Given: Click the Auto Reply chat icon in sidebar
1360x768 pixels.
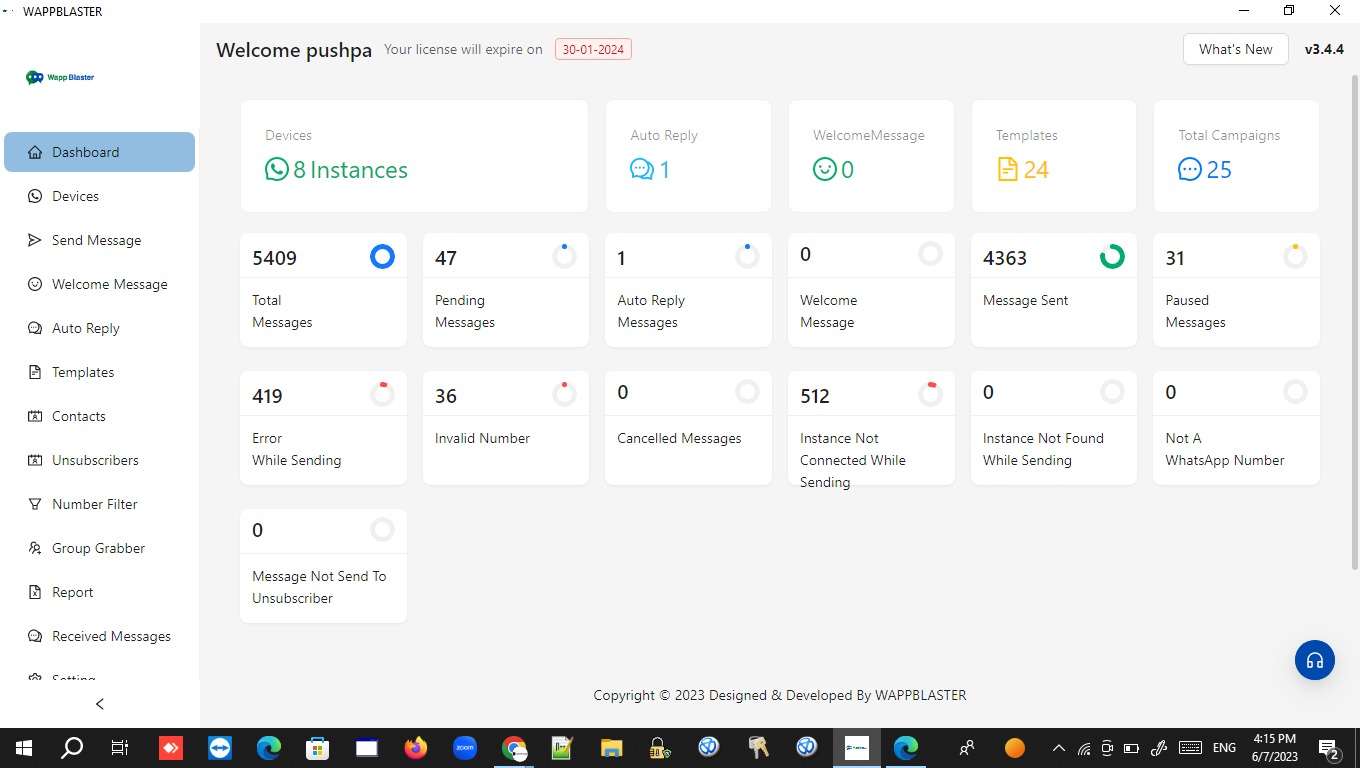Looking at the screenshot, I should point(35,328).
